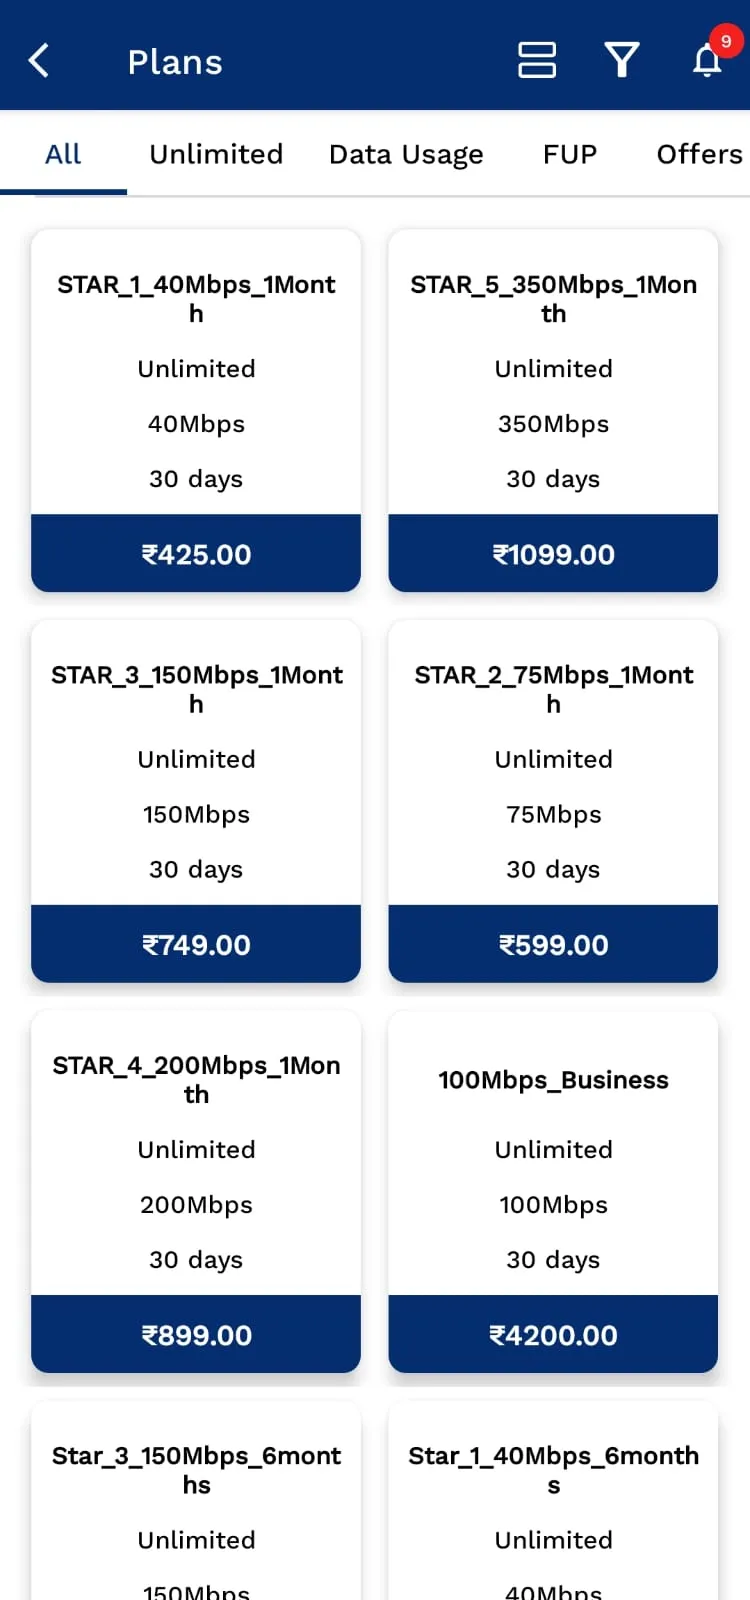Tap the back arrow icon
750x1600 pixels.
tap(39, 61)
